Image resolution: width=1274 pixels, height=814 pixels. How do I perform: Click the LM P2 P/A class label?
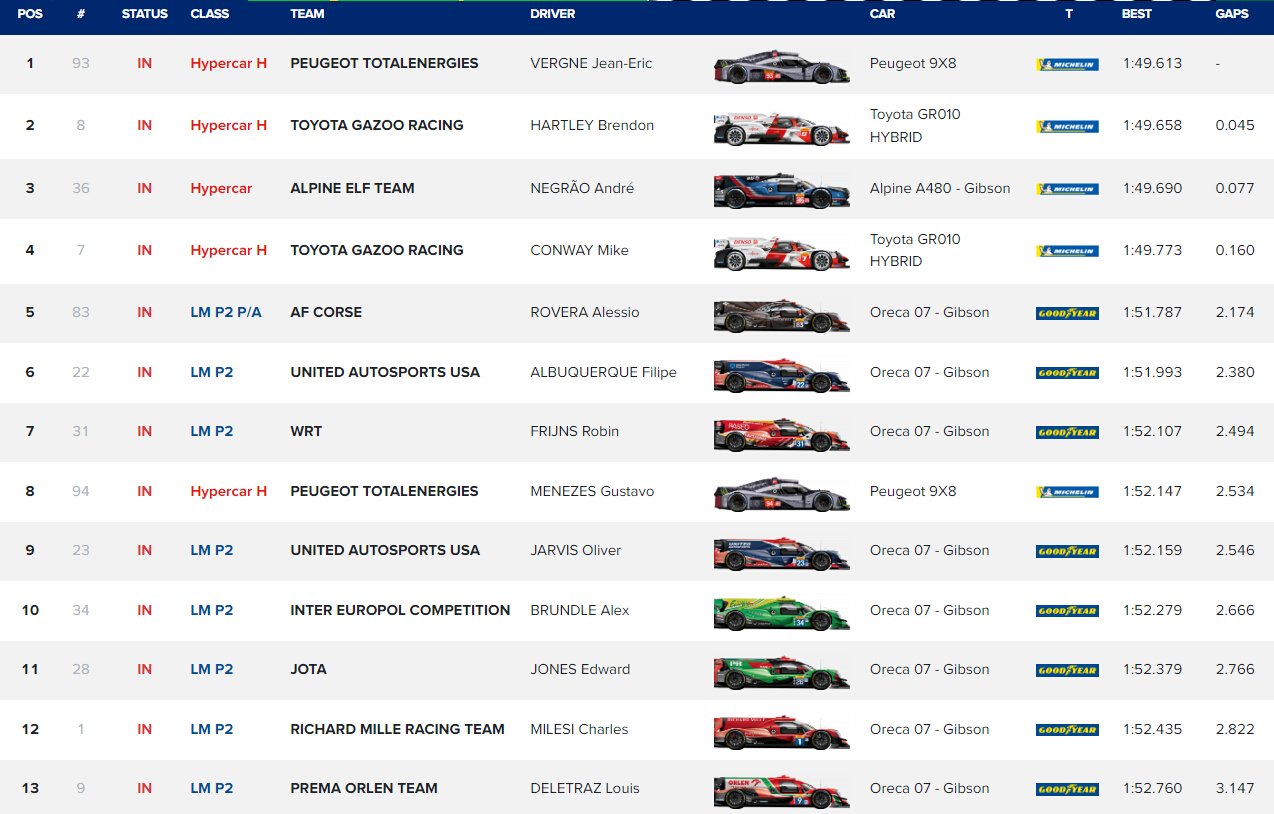tap(226, 312)
